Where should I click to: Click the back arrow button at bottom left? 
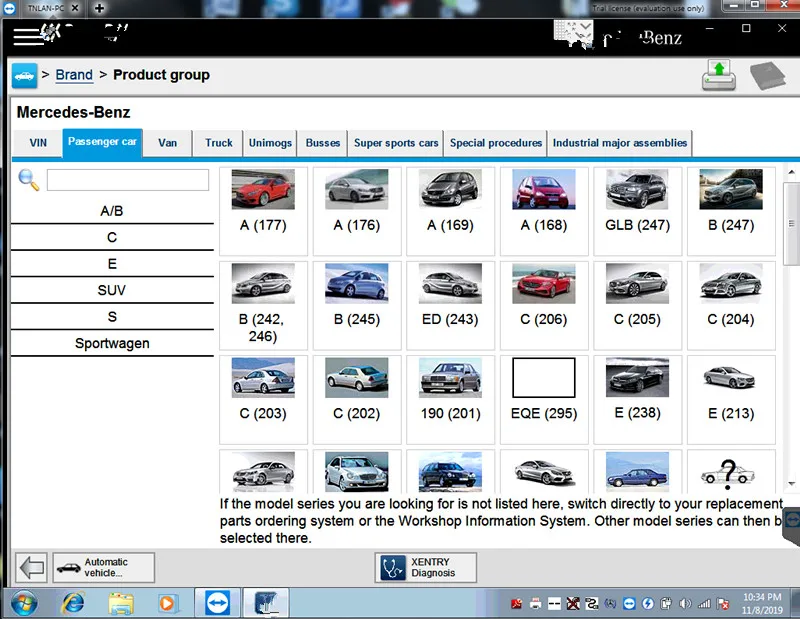pos(32,568)
